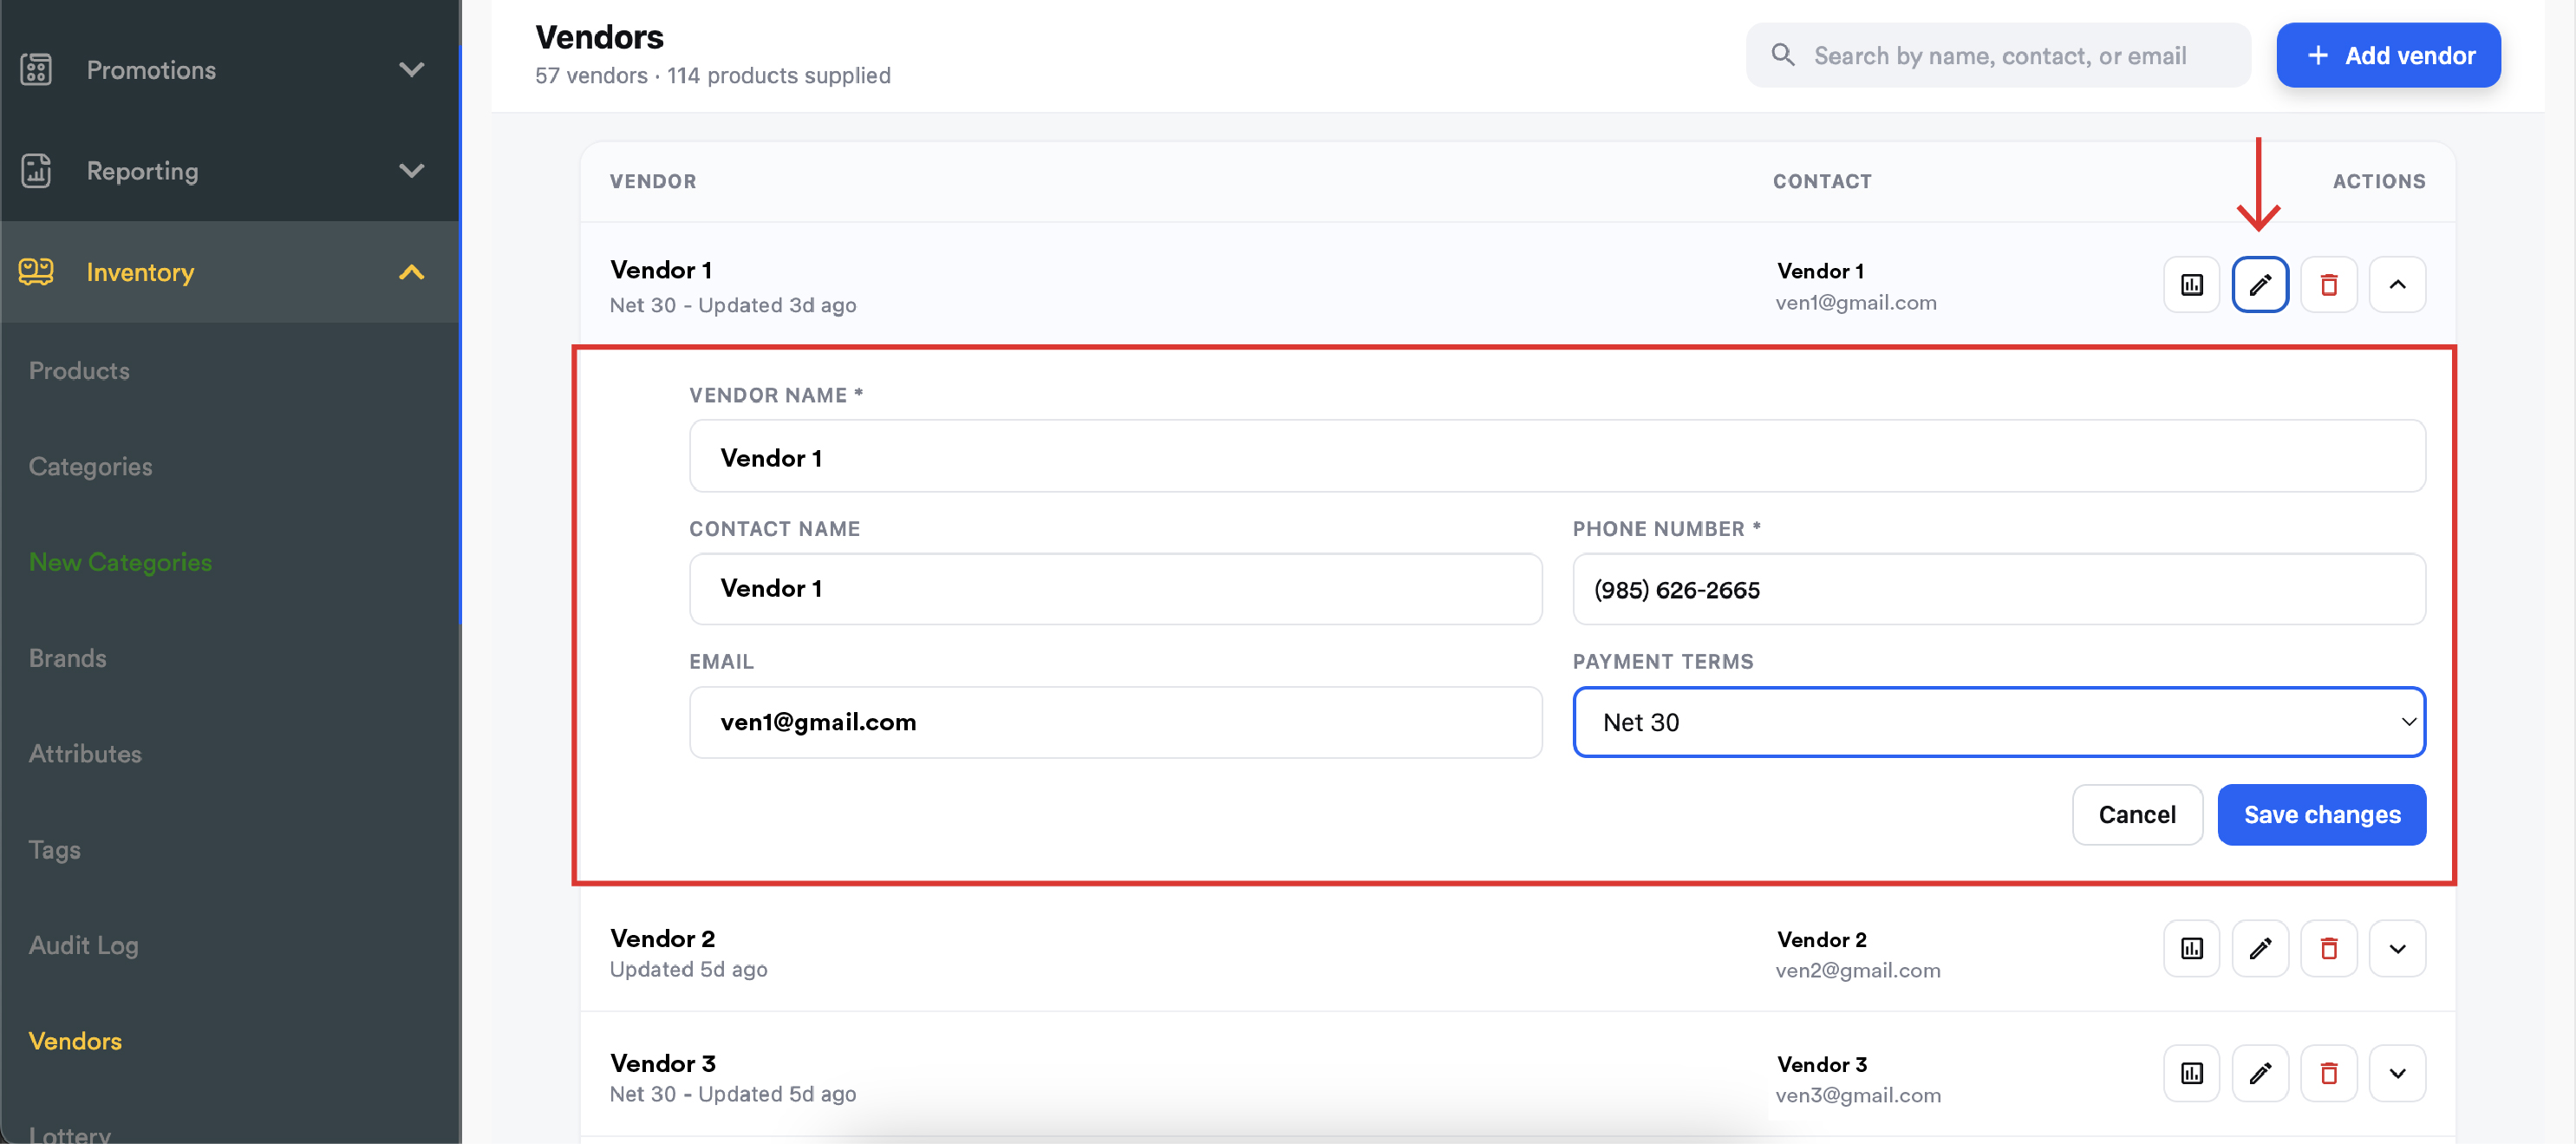Open the Payment Terms dropdown
Viewport: 2576px width, 1144px height.
coord(1999,722)
